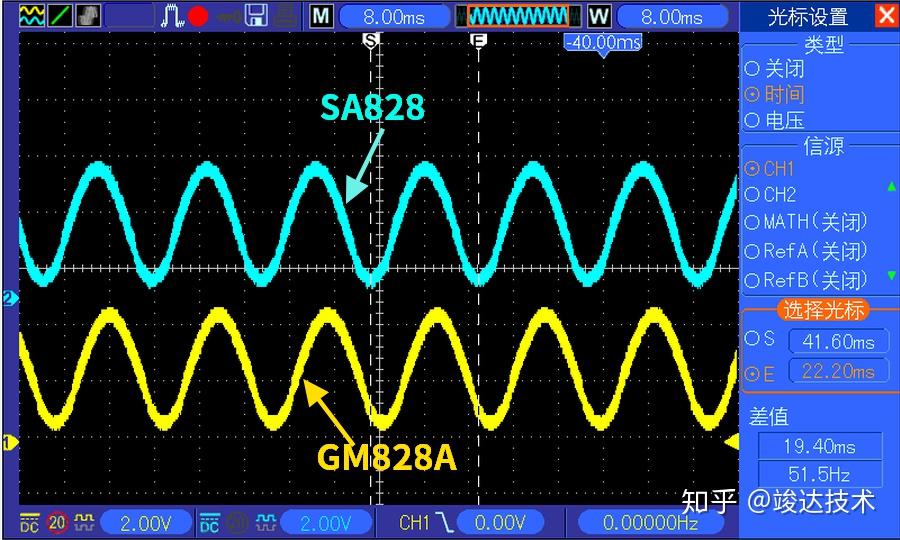Choose CH2 as cursor source
The image size is (900, 540).
pyautogui.click(x=770, y=195)
